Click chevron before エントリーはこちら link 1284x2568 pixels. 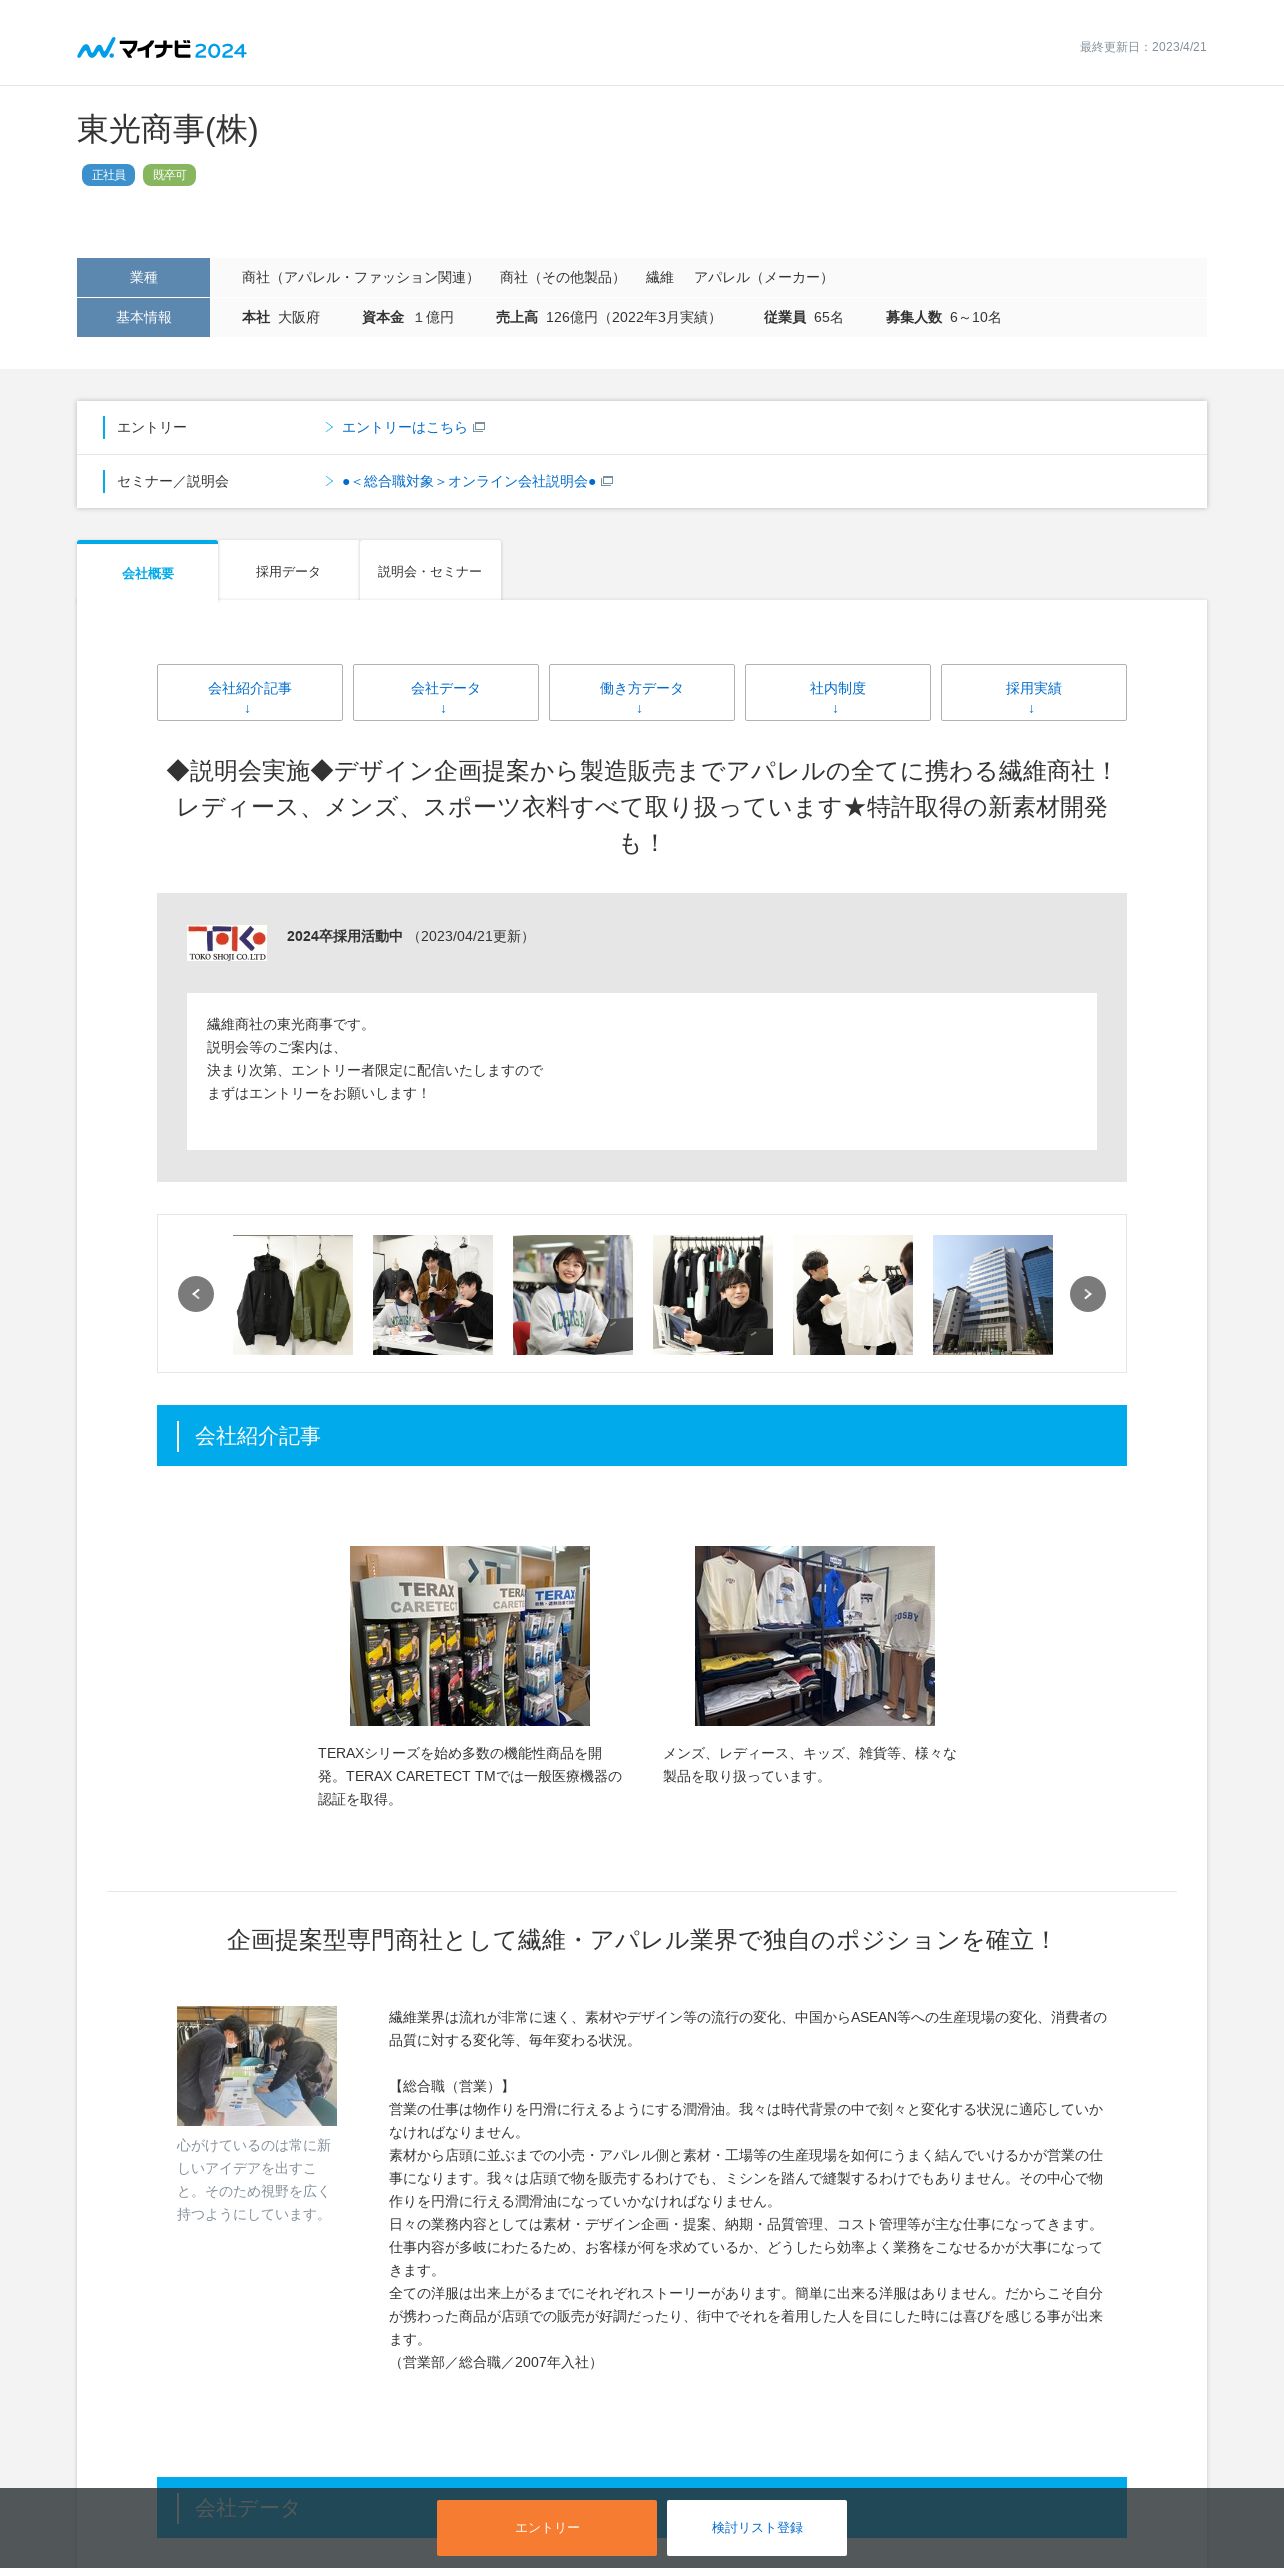tap(329, 427)
